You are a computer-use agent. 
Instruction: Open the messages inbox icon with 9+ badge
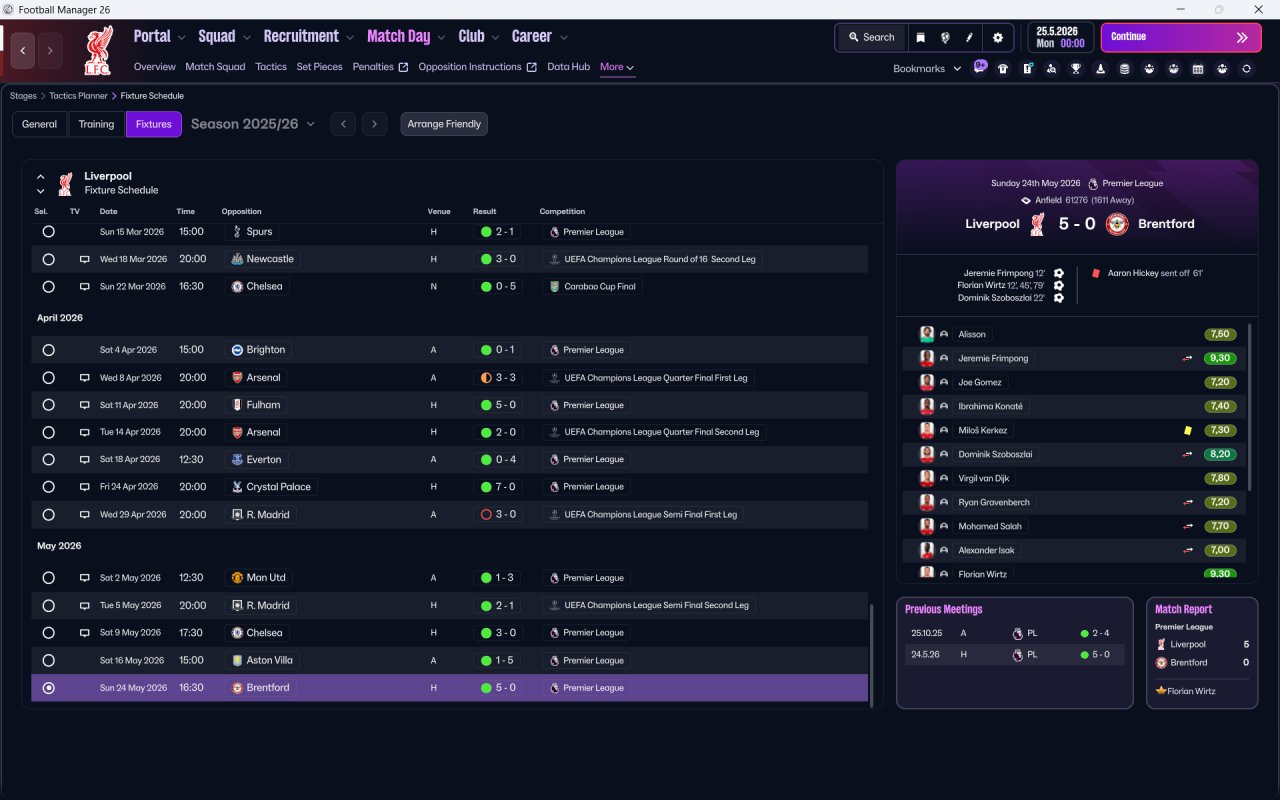point(980,66)
